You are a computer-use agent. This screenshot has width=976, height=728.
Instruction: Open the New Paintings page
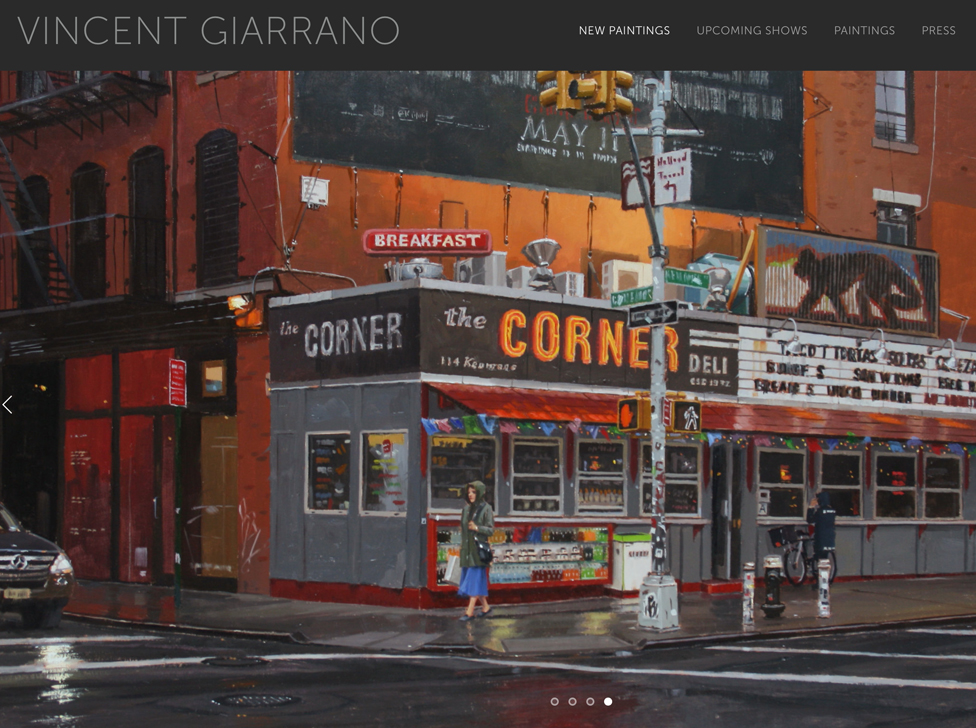(x=624, y=31)
